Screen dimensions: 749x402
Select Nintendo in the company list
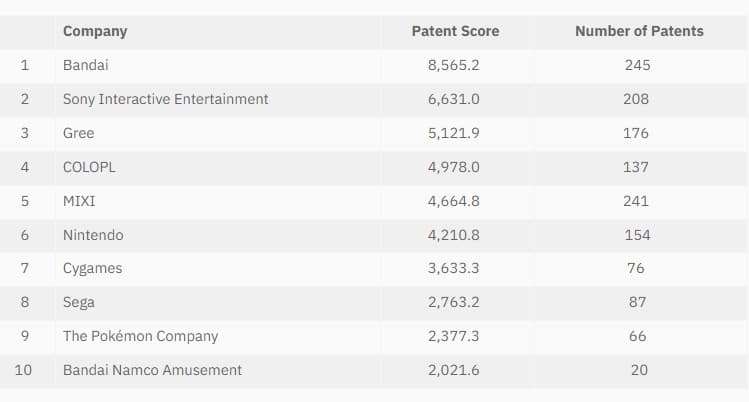(x=93, y=235)
